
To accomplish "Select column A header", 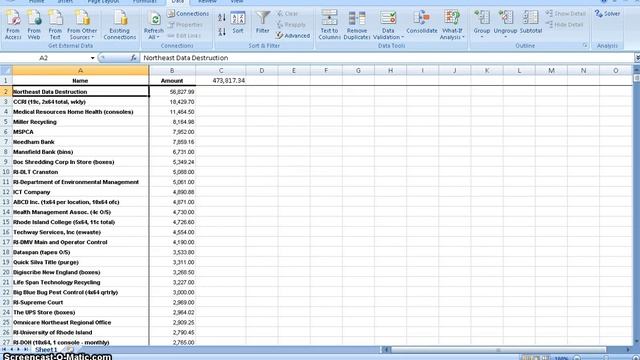I will 80,71.
